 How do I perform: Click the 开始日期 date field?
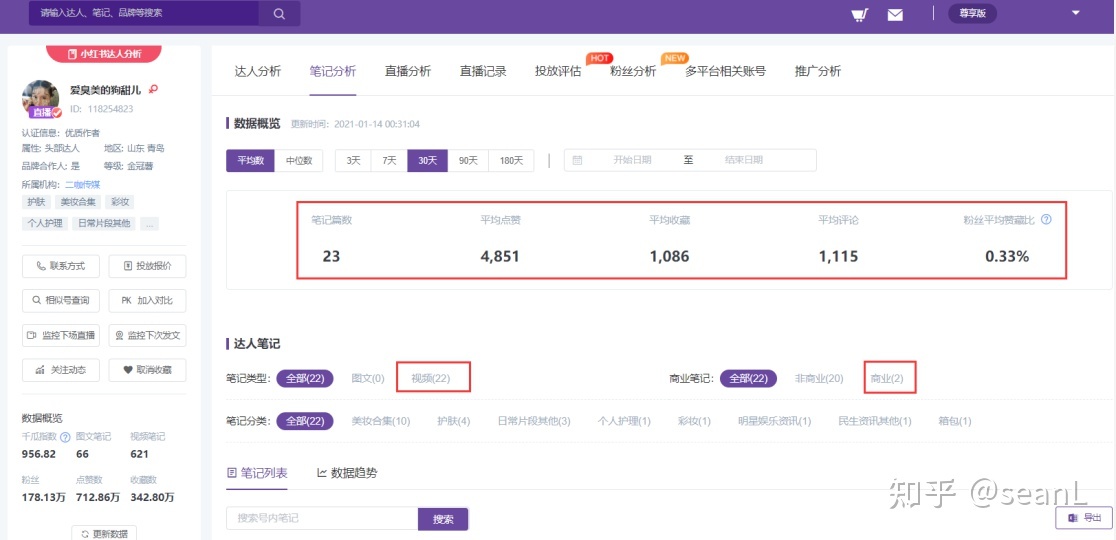(632, 161)
